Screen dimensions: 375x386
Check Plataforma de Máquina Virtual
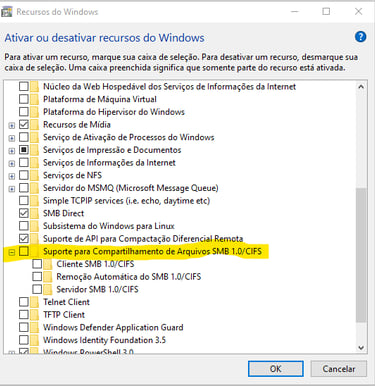[x=24, y=99]
